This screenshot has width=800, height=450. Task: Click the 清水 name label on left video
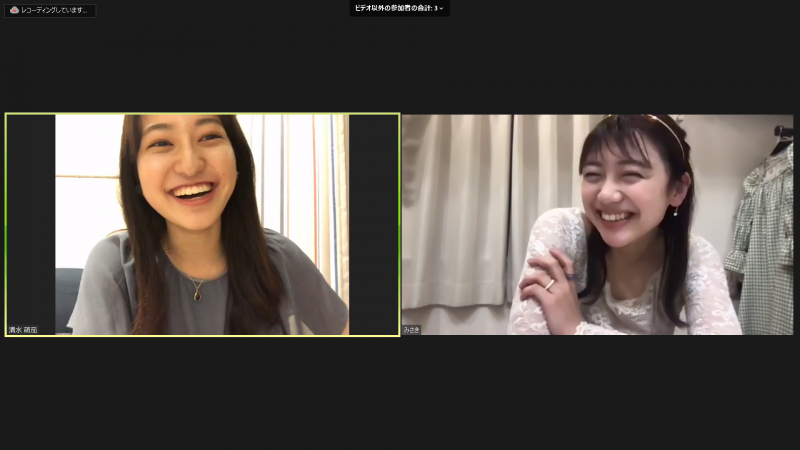coord(23,330)
